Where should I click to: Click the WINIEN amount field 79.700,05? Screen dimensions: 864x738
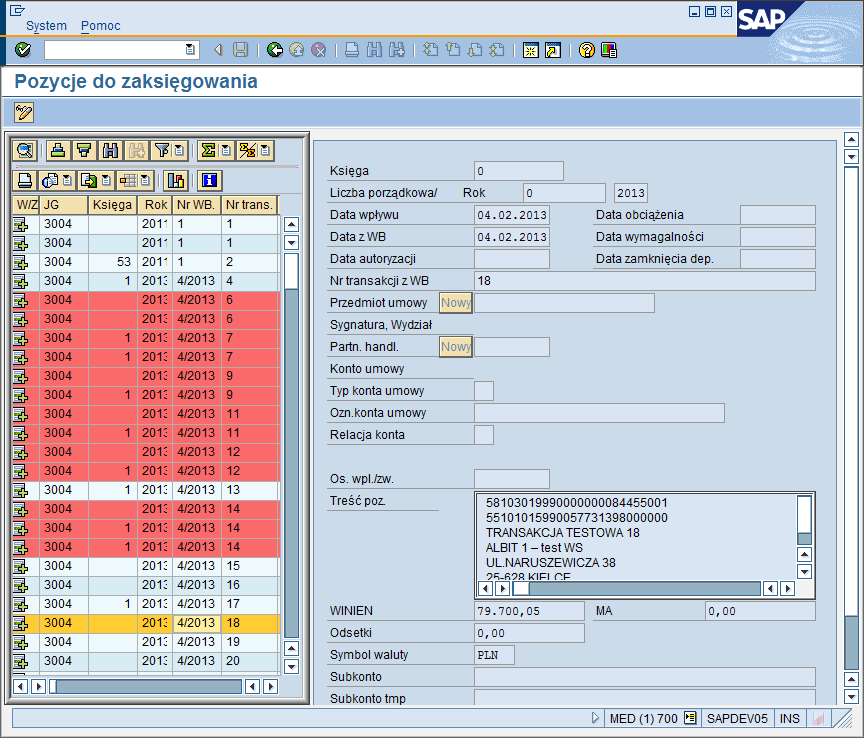pyautogui.click(x=529, y=611)
